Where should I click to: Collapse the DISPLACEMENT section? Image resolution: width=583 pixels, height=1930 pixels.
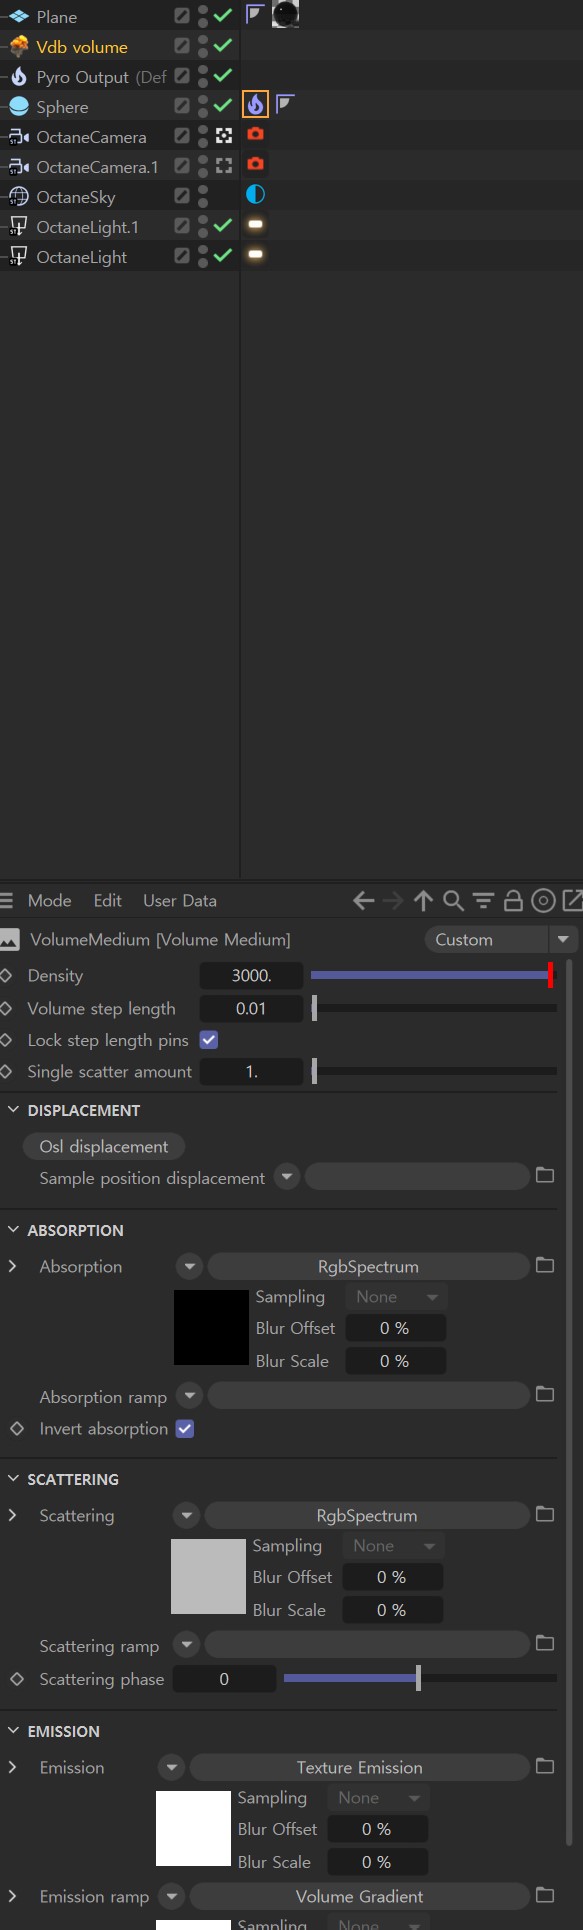13,1110
